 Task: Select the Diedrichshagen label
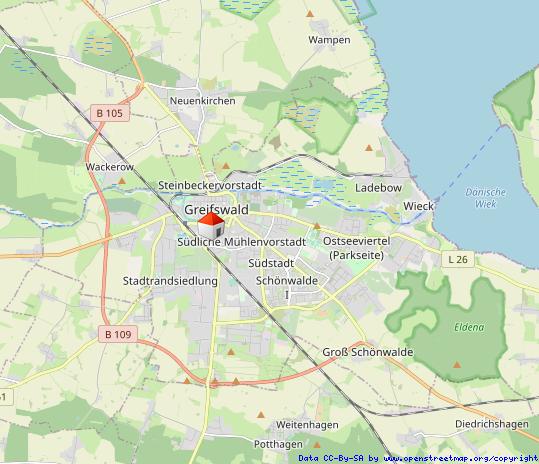(492, 424)
